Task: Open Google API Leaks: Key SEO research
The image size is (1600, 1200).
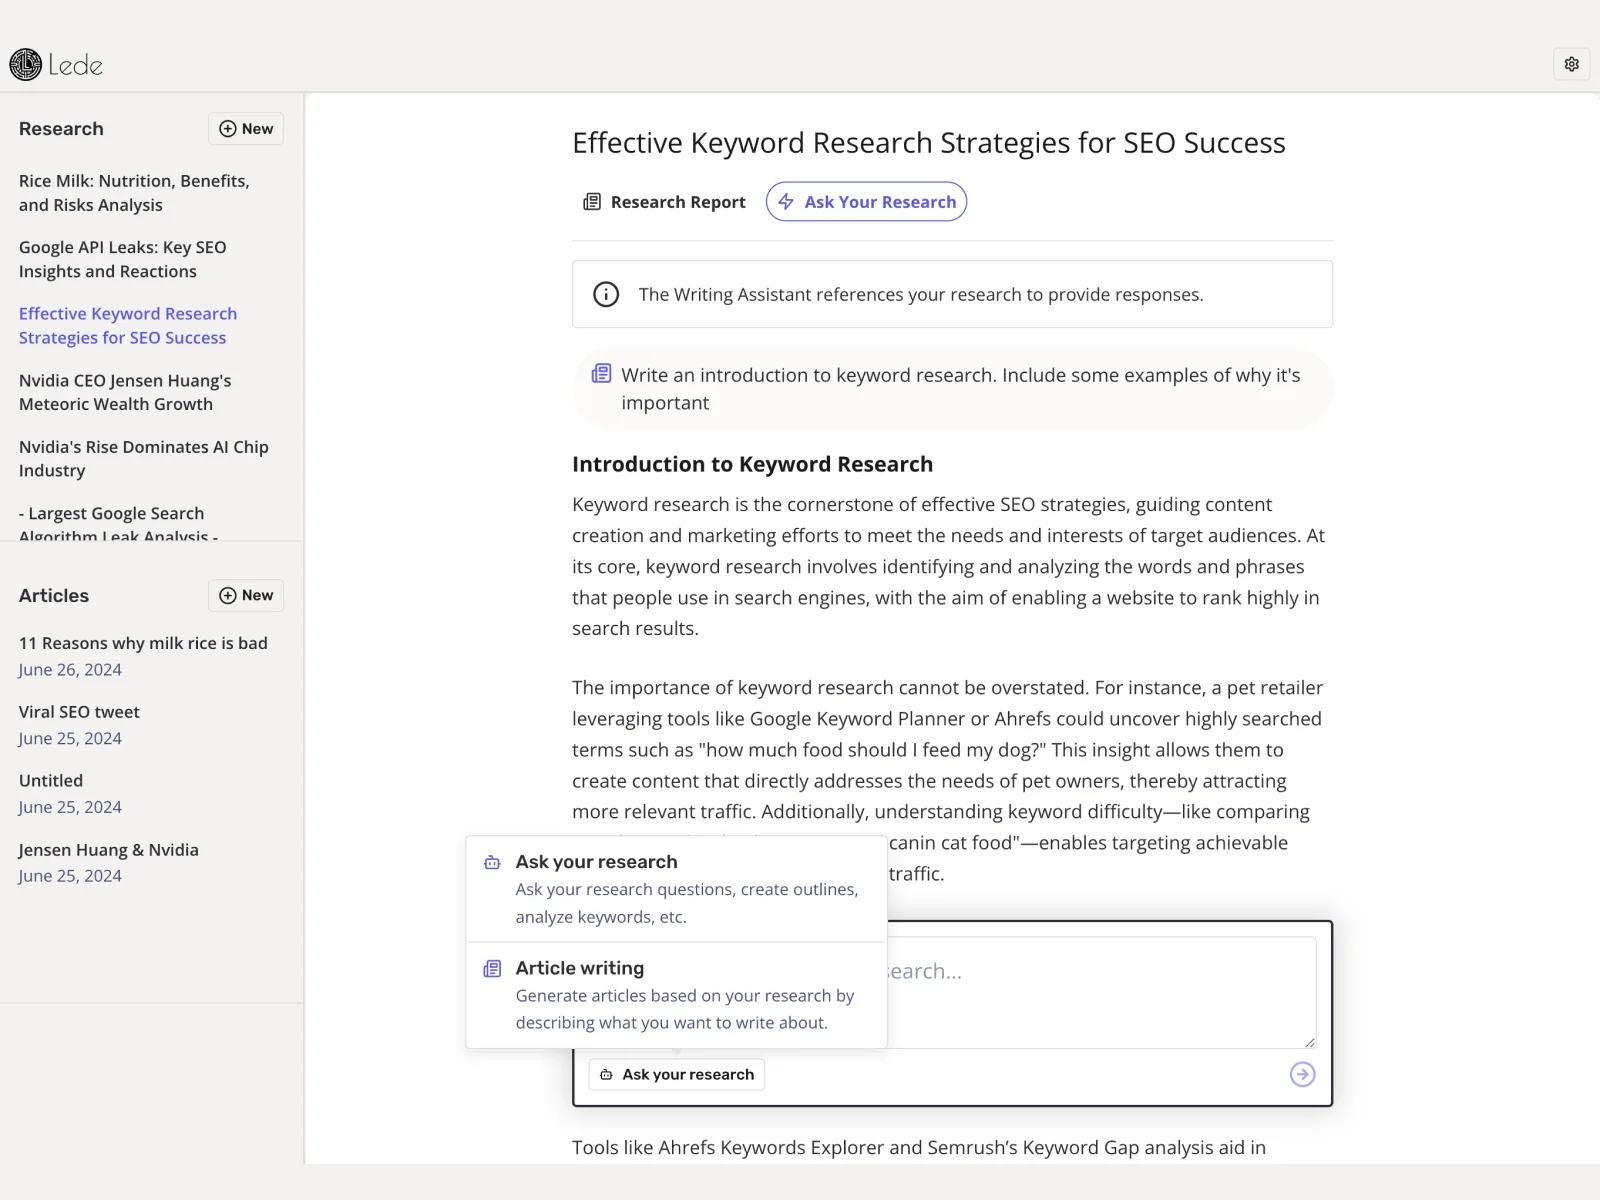Action: [x=123, y=259]
